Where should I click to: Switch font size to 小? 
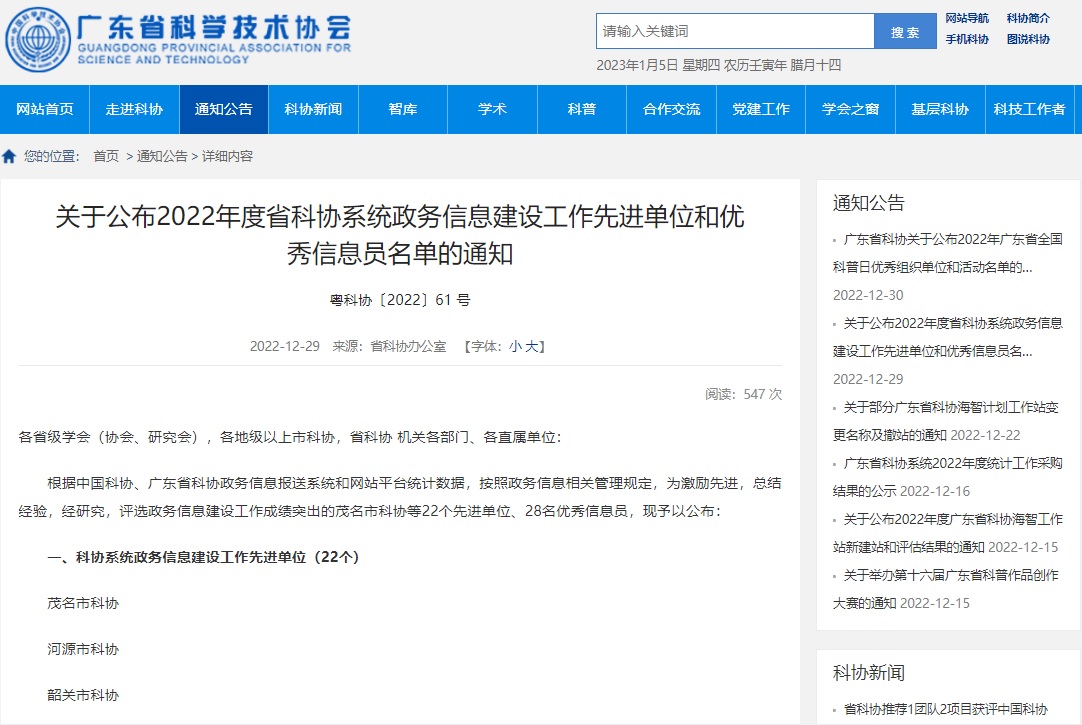coord(515,346)
